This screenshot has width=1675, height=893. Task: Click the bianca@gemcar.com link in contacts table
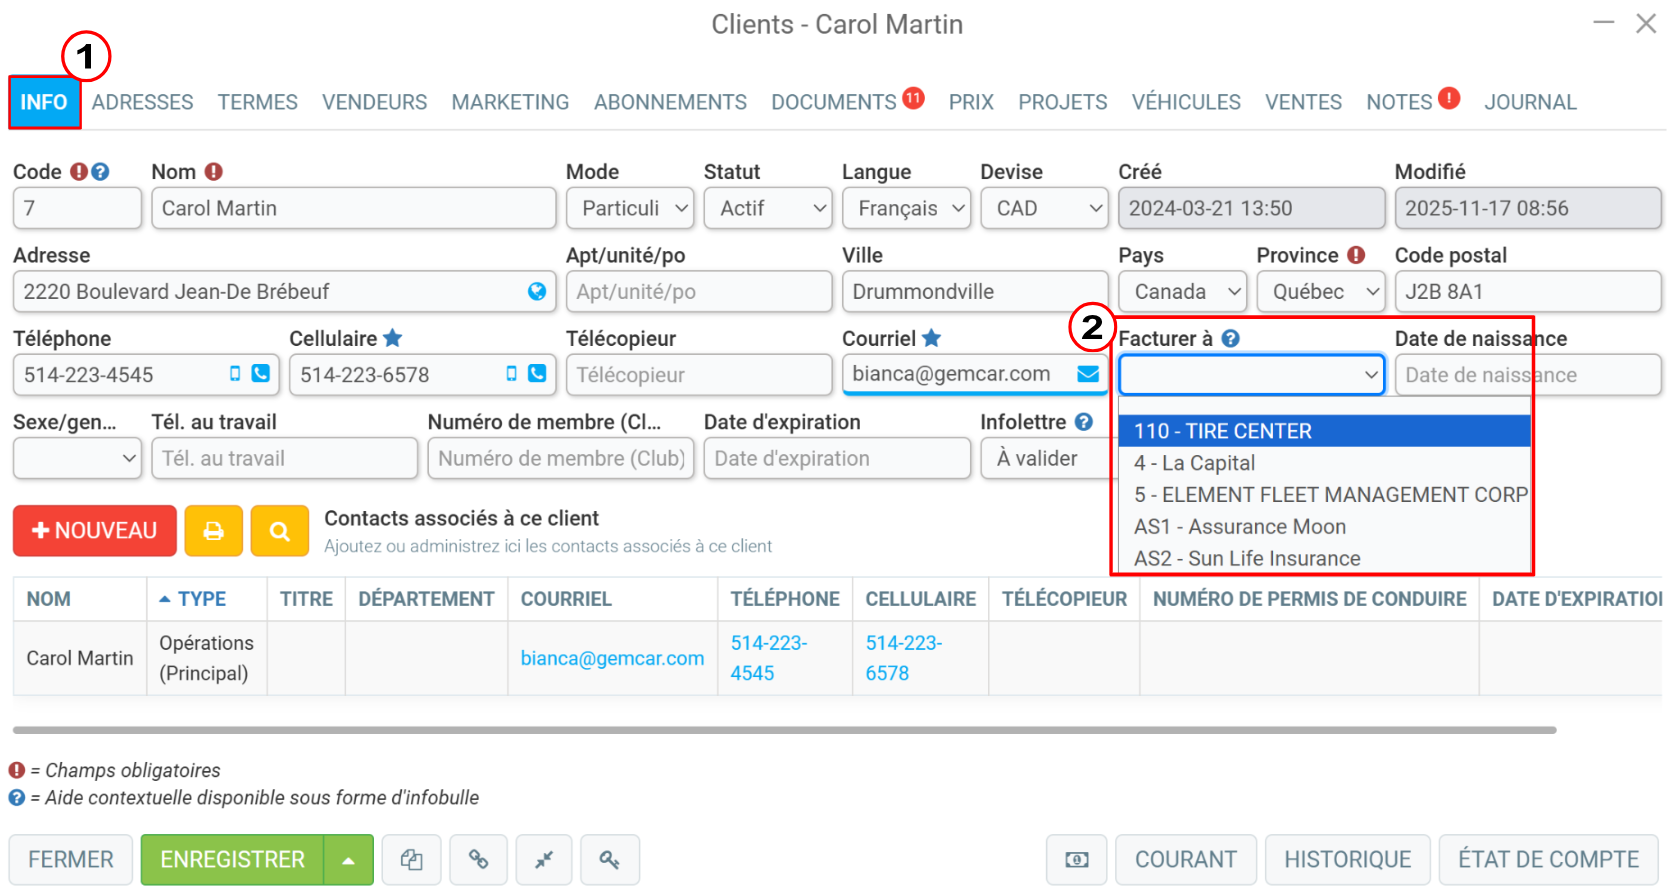(x=612, y=658)
